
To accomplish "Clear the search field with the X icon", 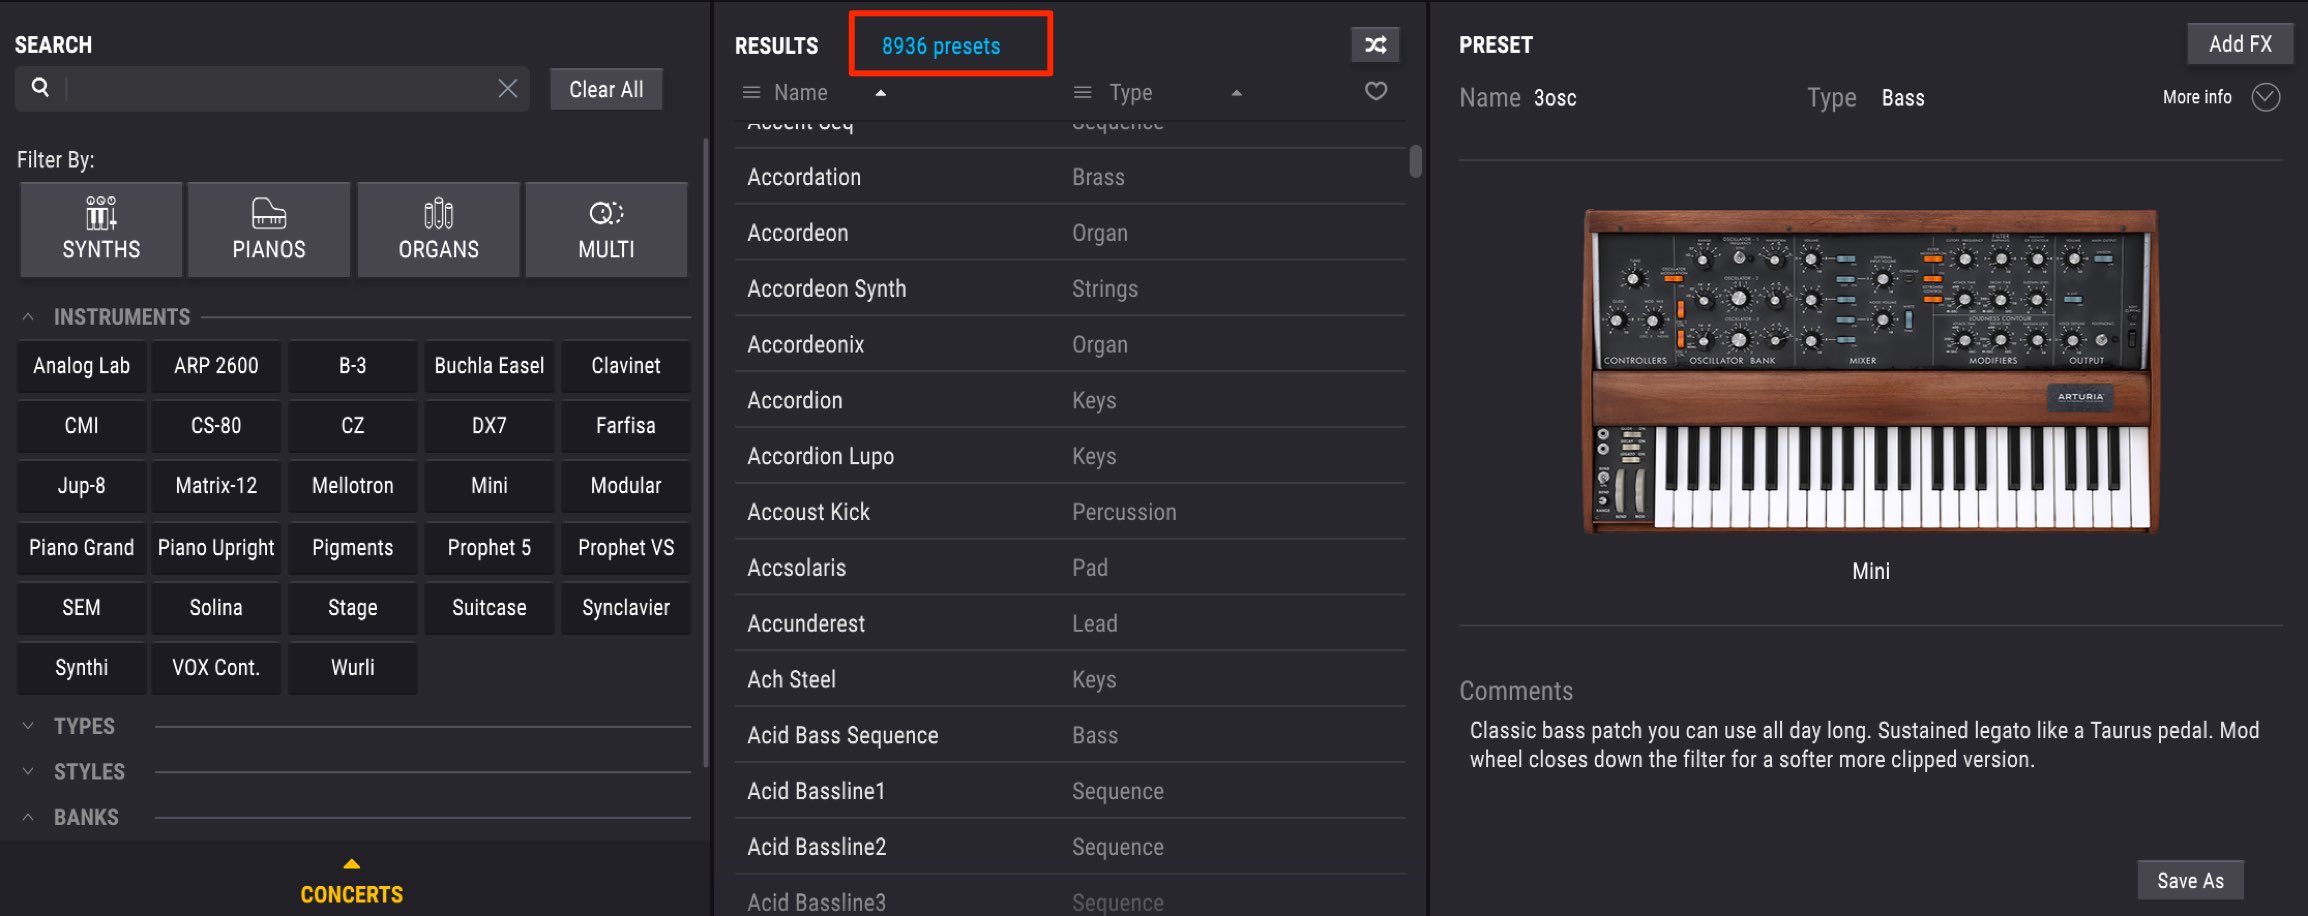I will pyautogui.click(x=508, y=88).
